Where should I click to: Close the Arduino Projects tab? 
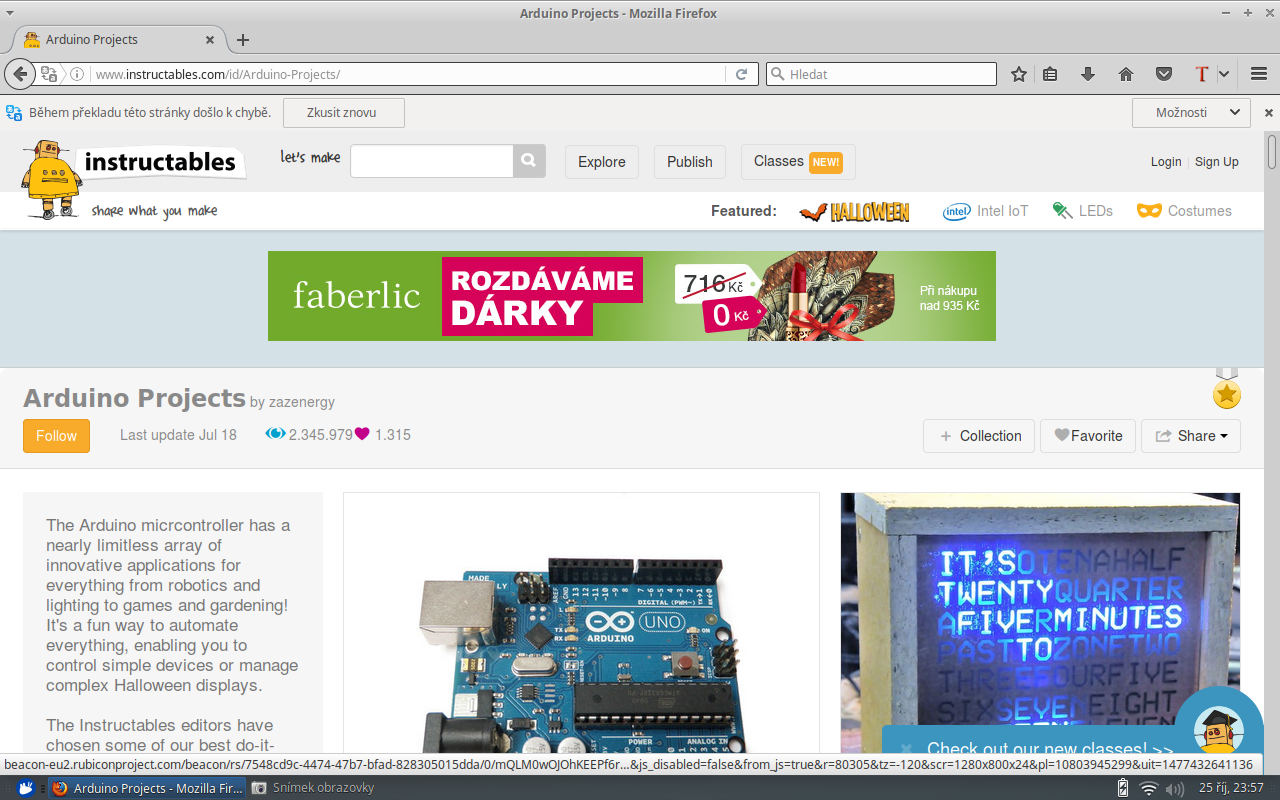210,40
